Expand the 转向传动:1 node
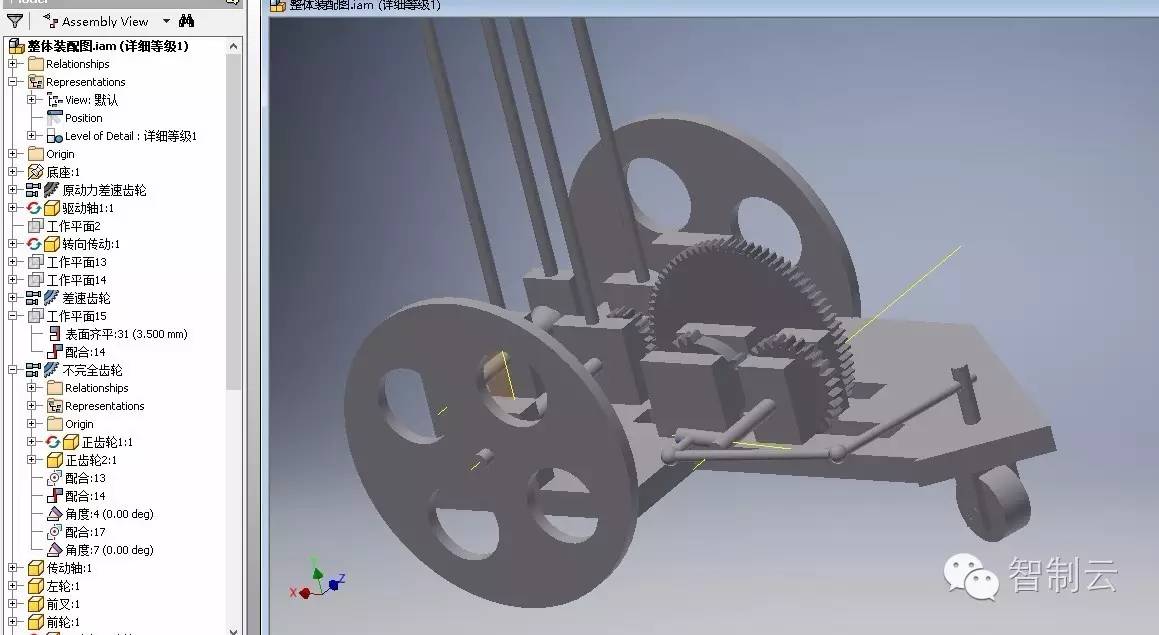Viewport: 1159px width, 635px height. pyautogui.click(x=13, y=244)
